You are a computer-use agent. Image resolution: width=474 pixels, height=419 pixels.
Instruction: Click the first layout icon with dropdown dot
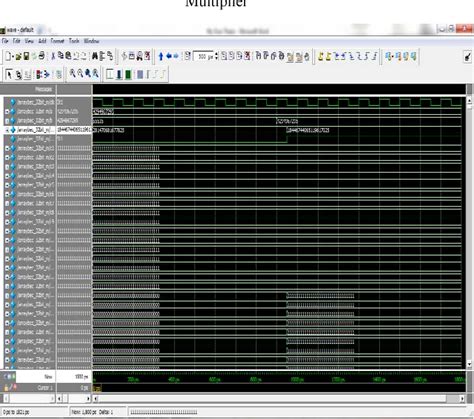click(x=388, y=56)
